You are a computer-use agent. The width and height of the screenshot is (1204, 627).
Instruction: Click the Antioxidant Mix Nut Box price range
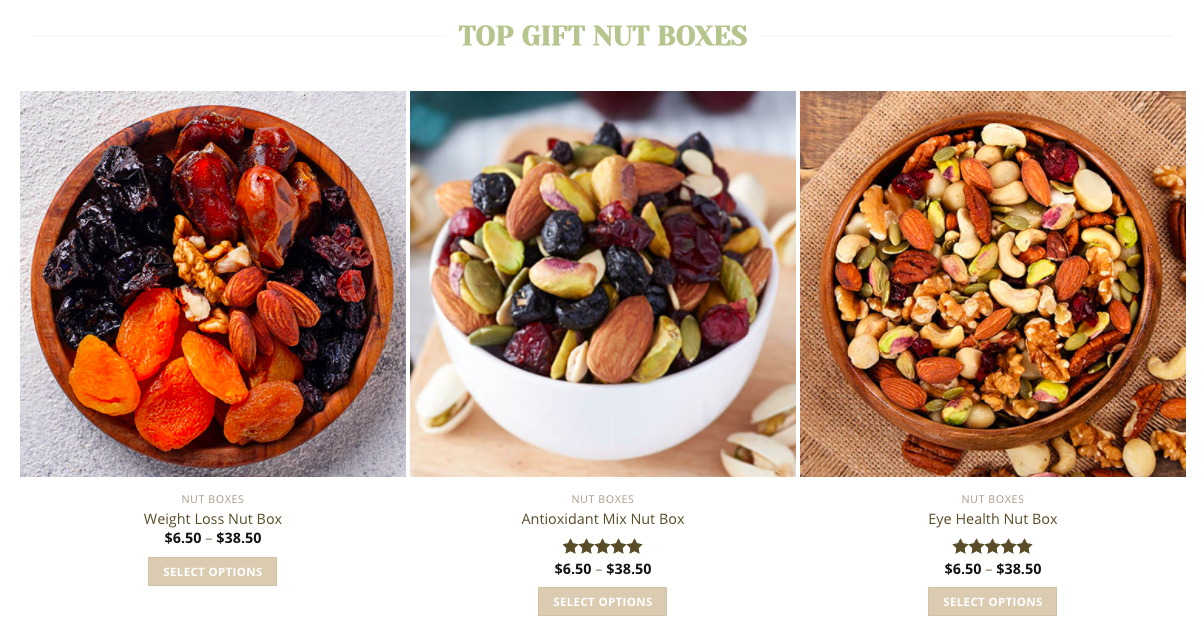[603, 569]
